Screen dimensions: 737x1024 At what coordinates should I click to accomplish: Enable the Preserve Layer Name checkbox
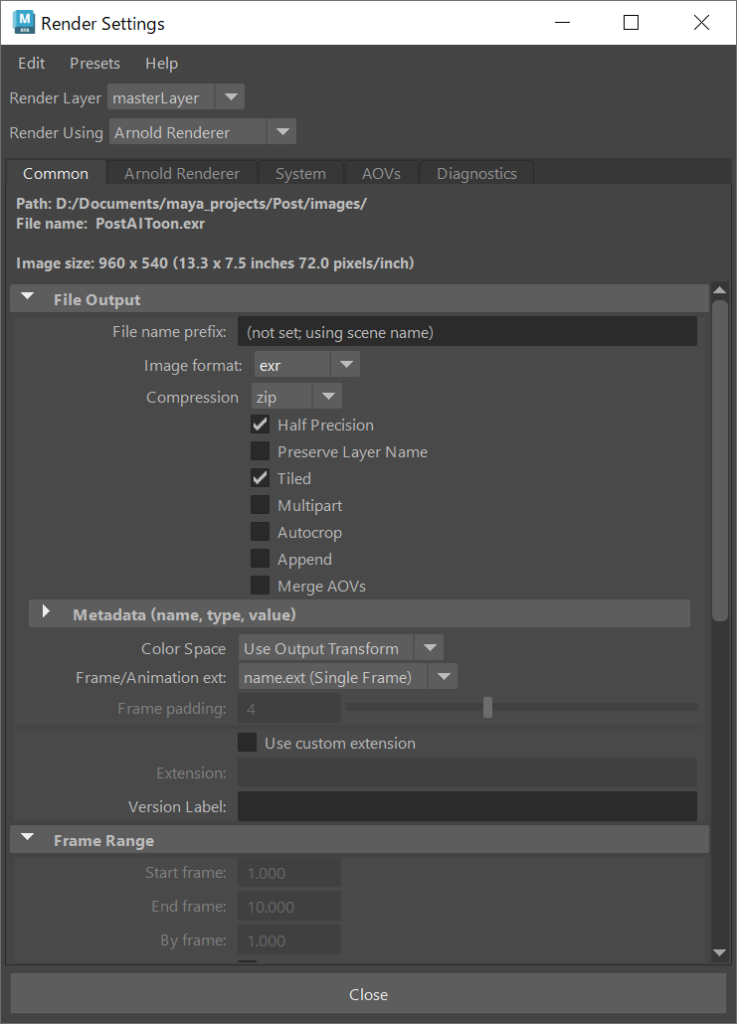260,451
